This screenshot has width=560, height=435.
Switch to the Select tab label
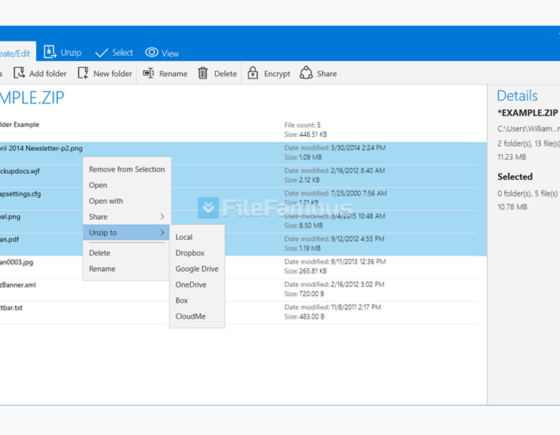122,53
